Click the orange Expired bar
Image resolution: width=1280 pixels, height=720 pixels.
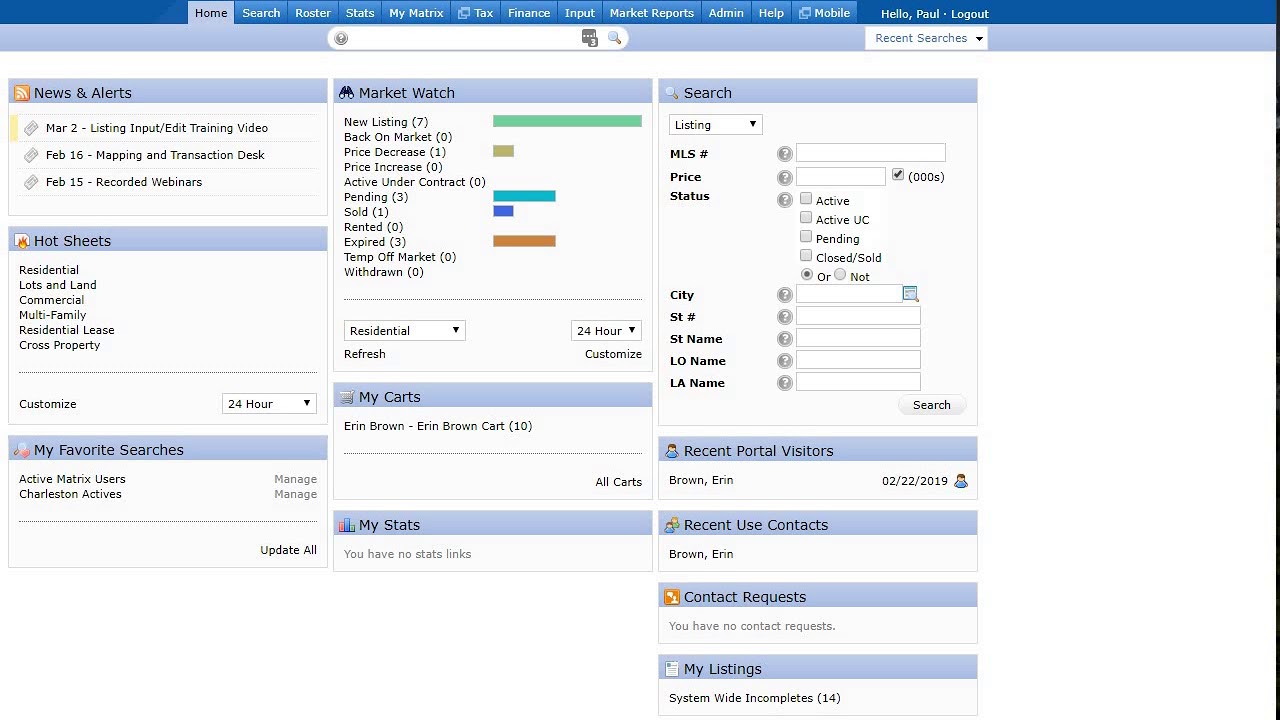click(x=524, y=241)
